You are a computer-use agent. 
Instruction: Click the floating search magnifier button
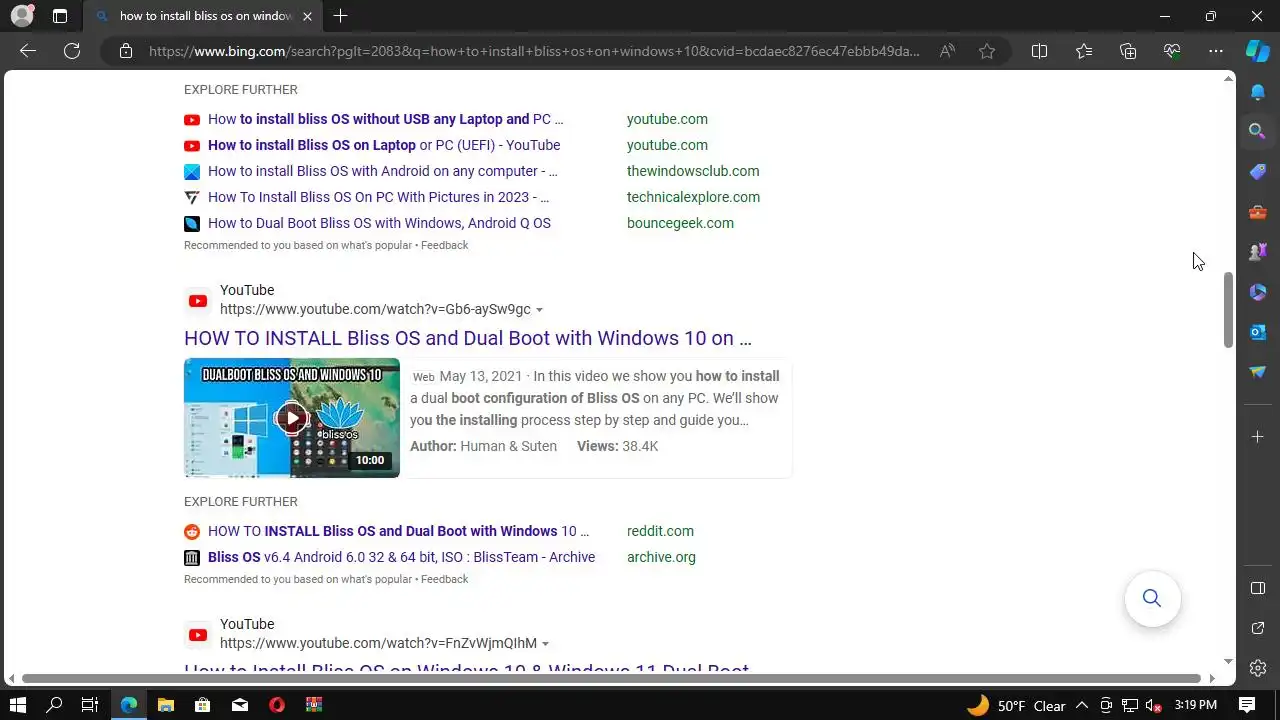pos(1152,598)
